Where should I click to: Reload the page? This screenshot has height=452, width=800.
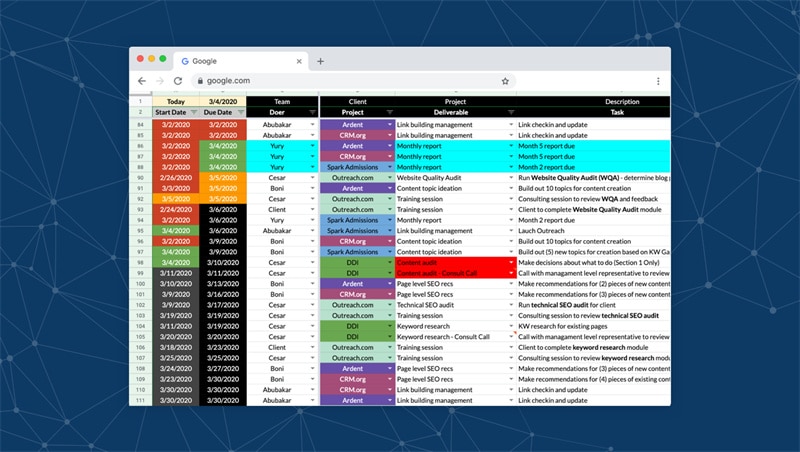[x=178, y=81]
